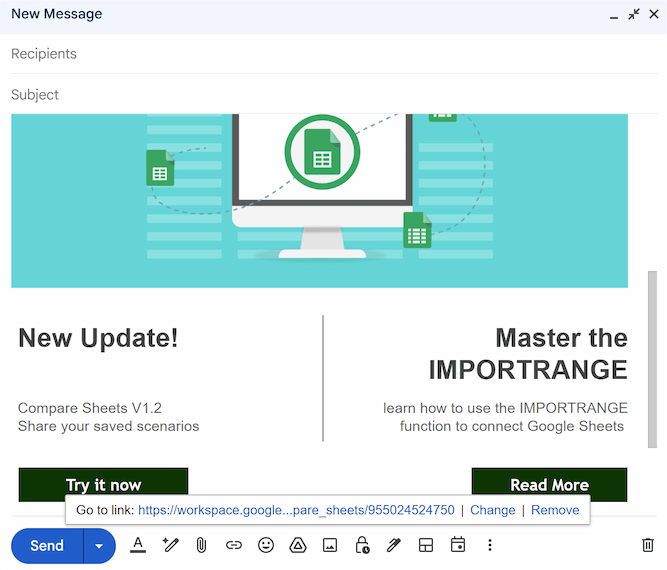Click the insert signature pen icon
The height and width of the screenshot is (570, 667).
[393, 545]
